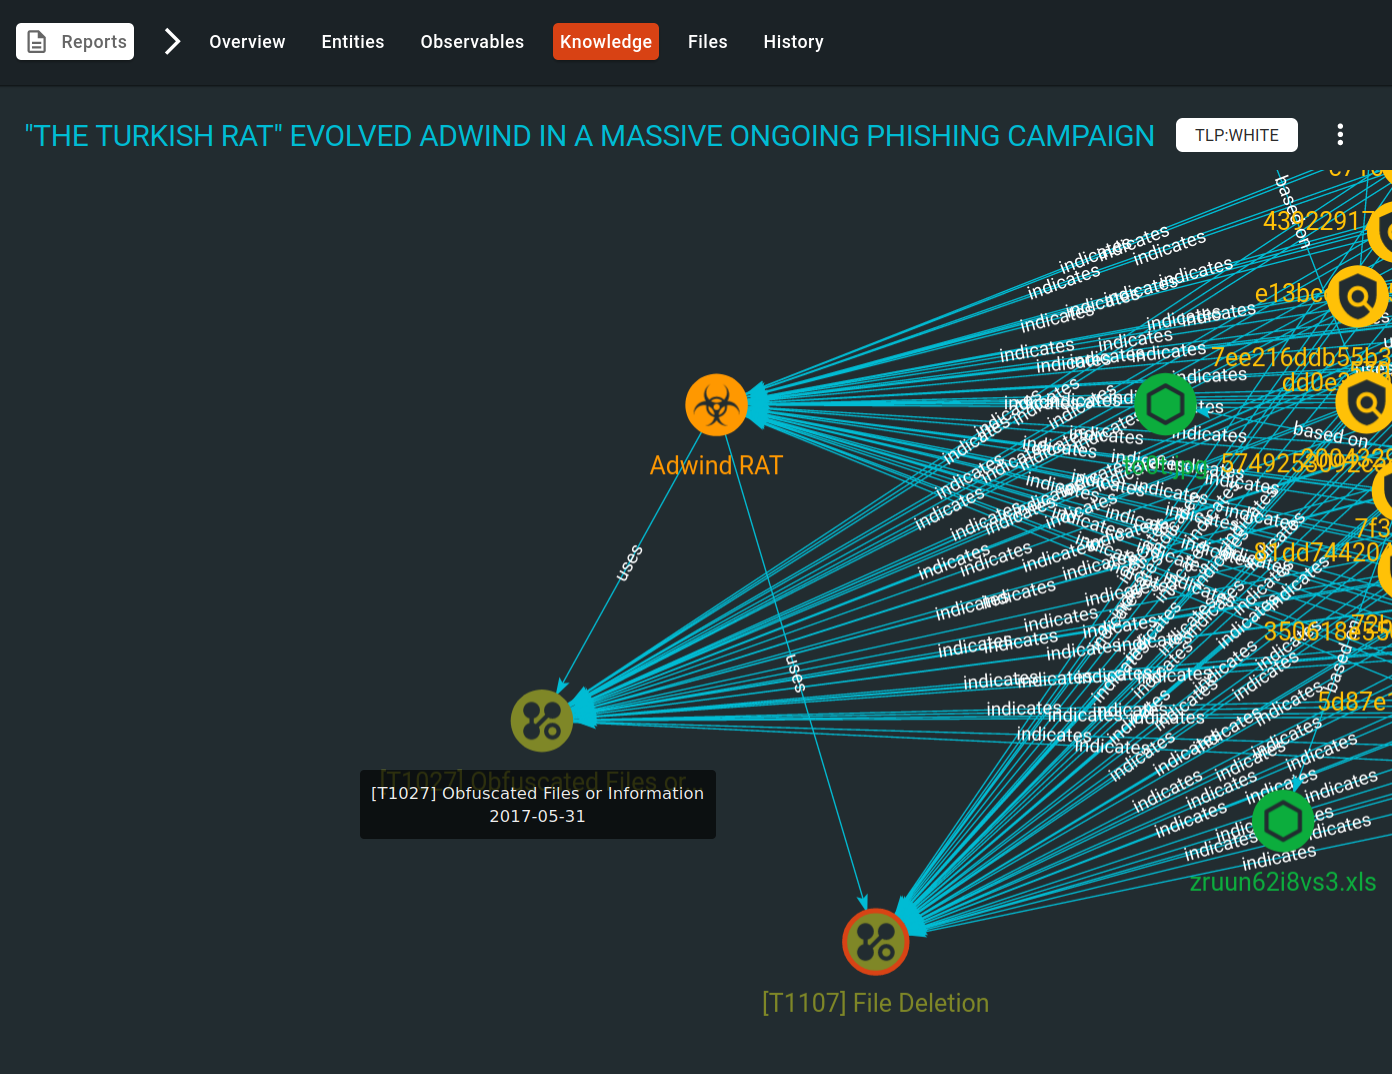Open the Observables tab

point(472,42)
